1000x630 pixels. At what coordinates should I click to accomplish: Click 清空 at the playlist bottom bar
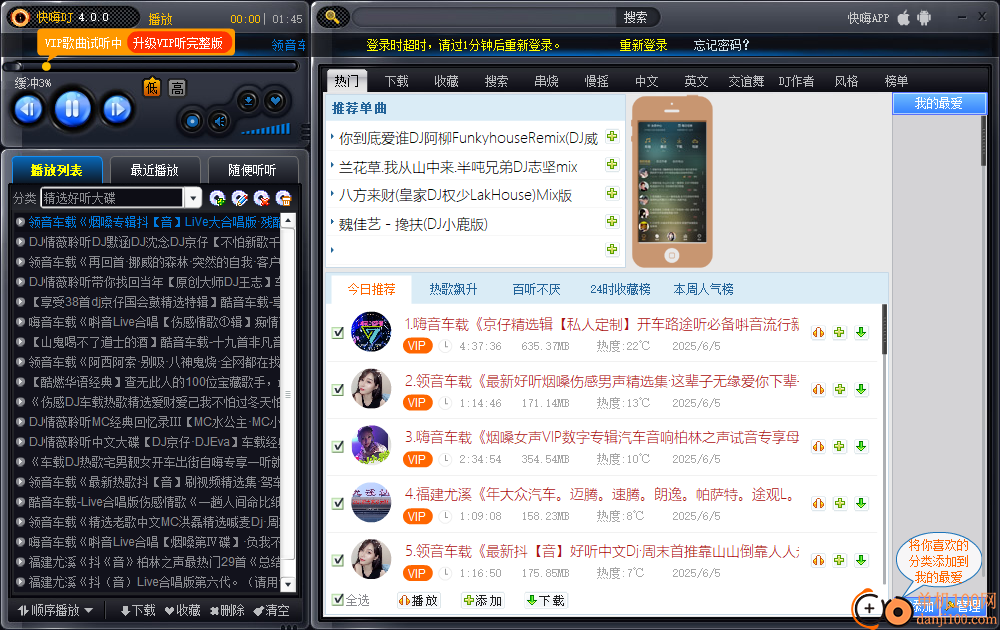pyautogui.click(x=271, y=610)
